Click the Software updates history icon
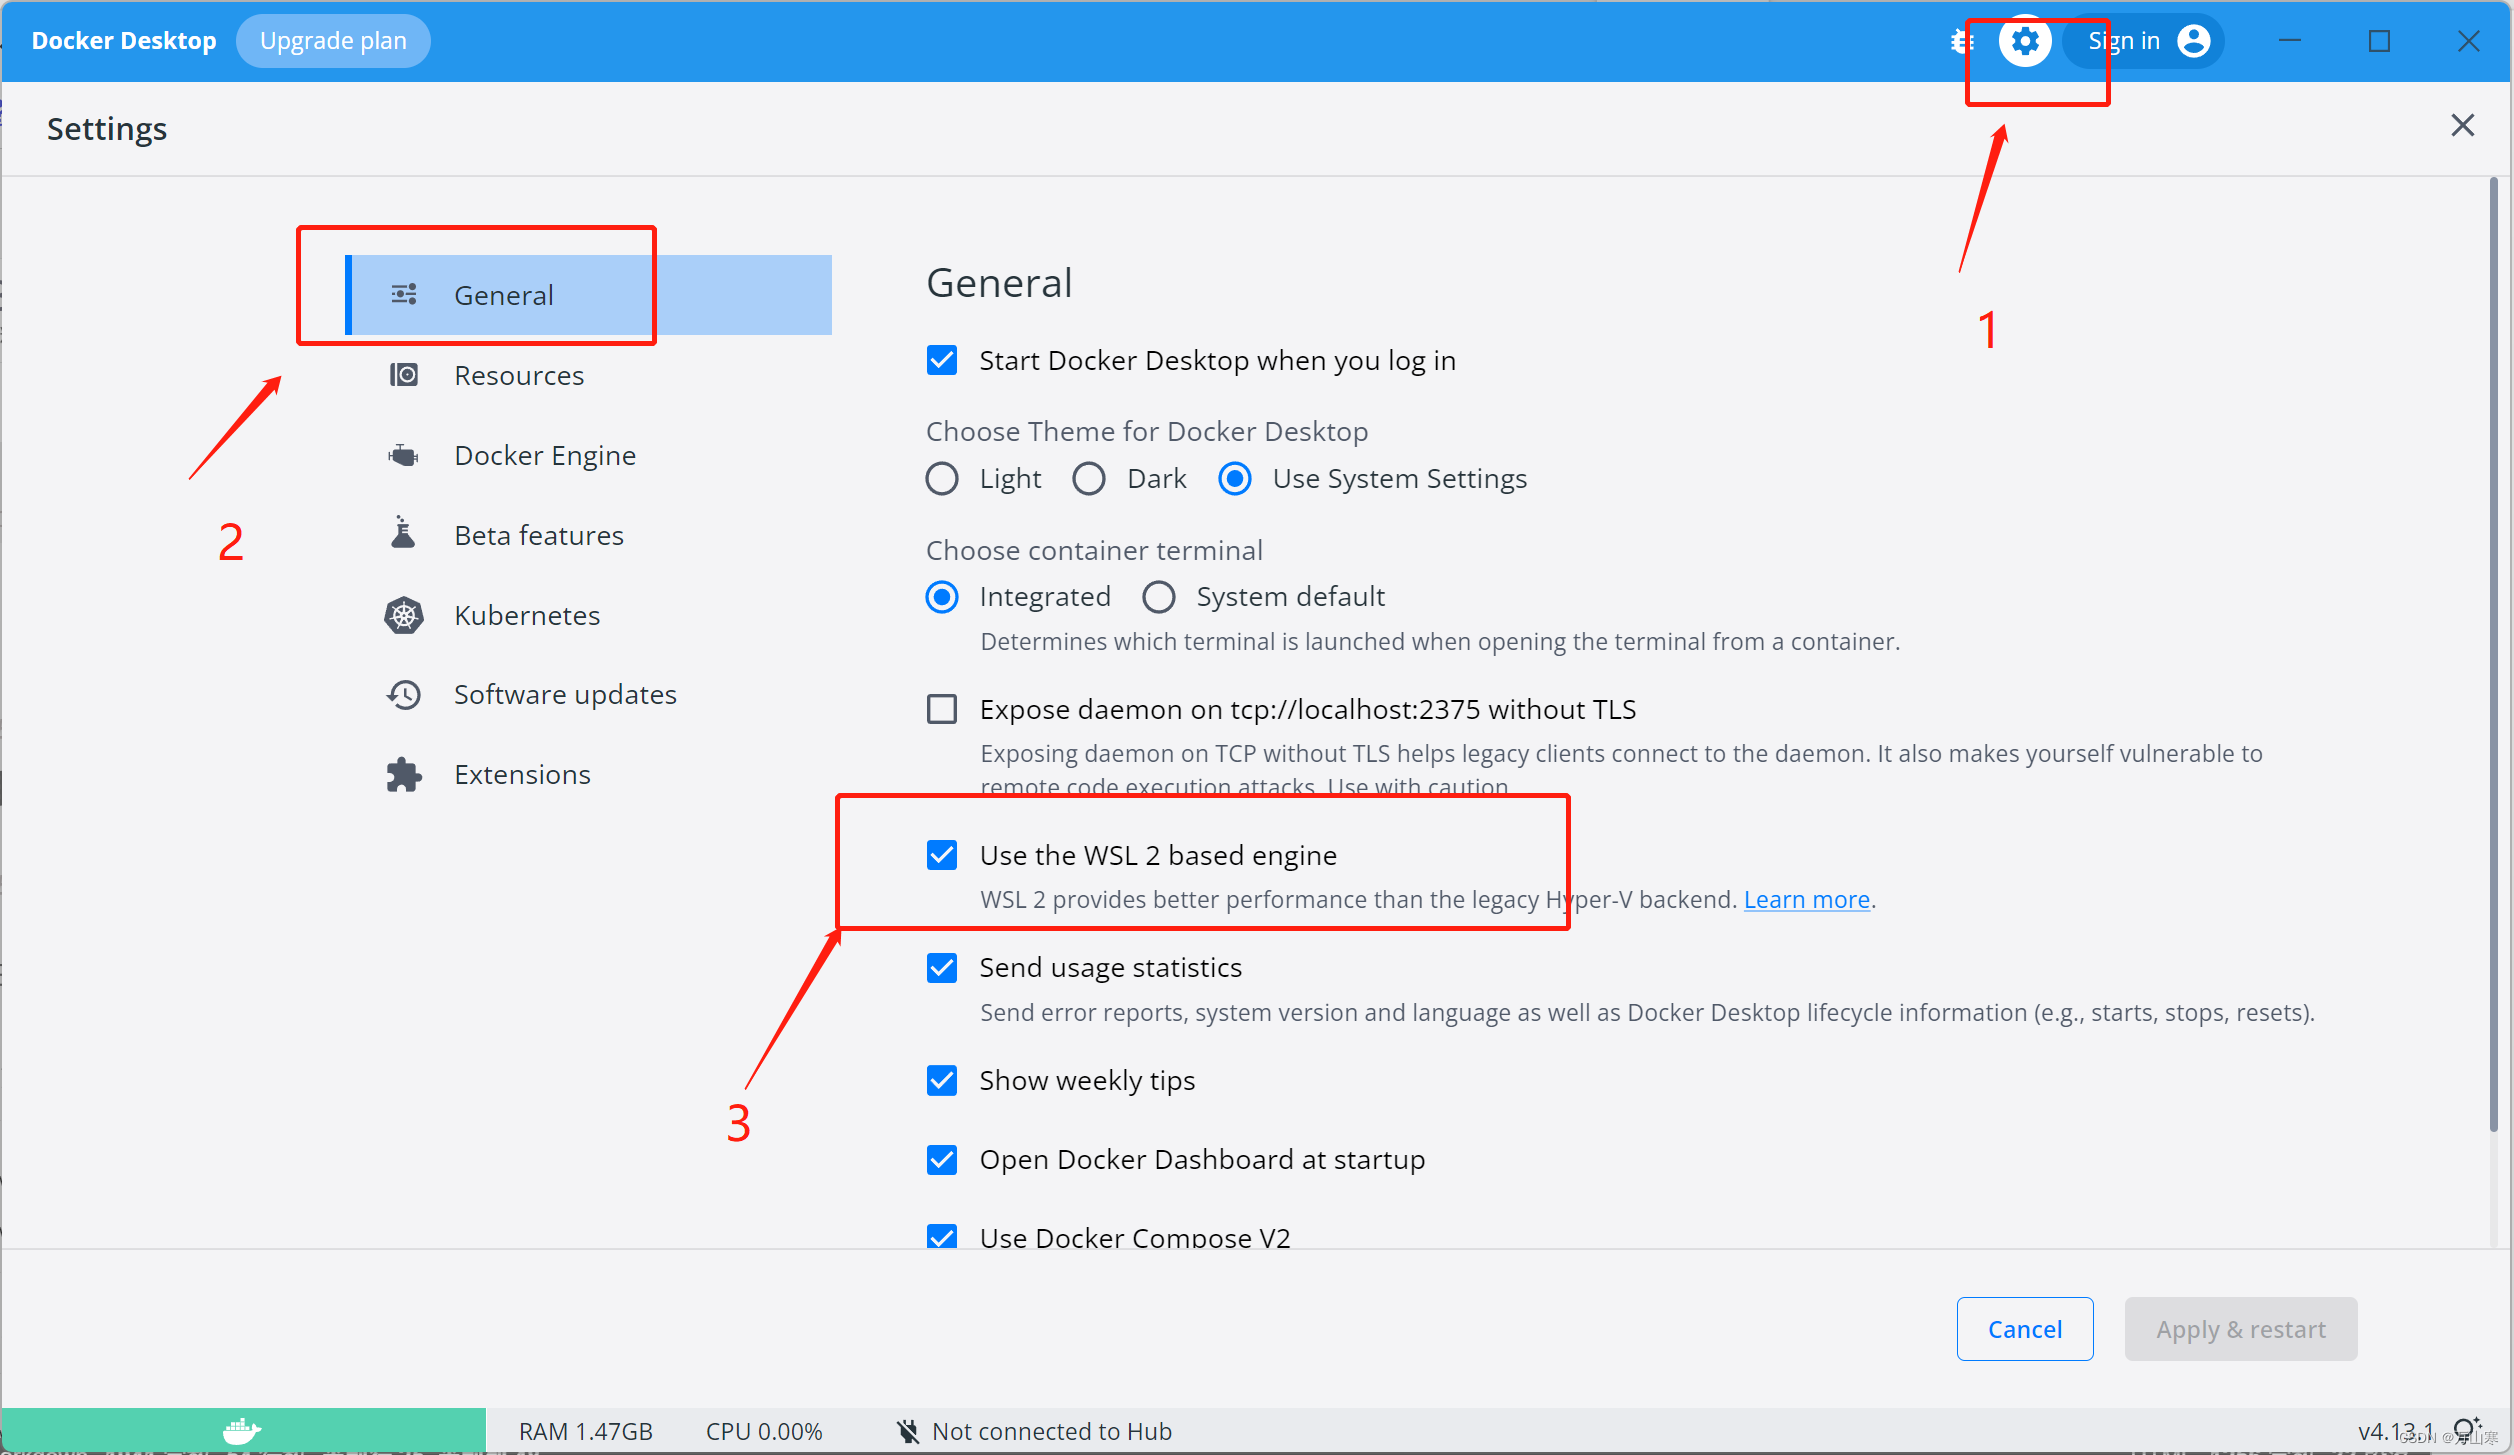Image resolution: width=2514 pixels, height=1455 pixels. [404, 694]
